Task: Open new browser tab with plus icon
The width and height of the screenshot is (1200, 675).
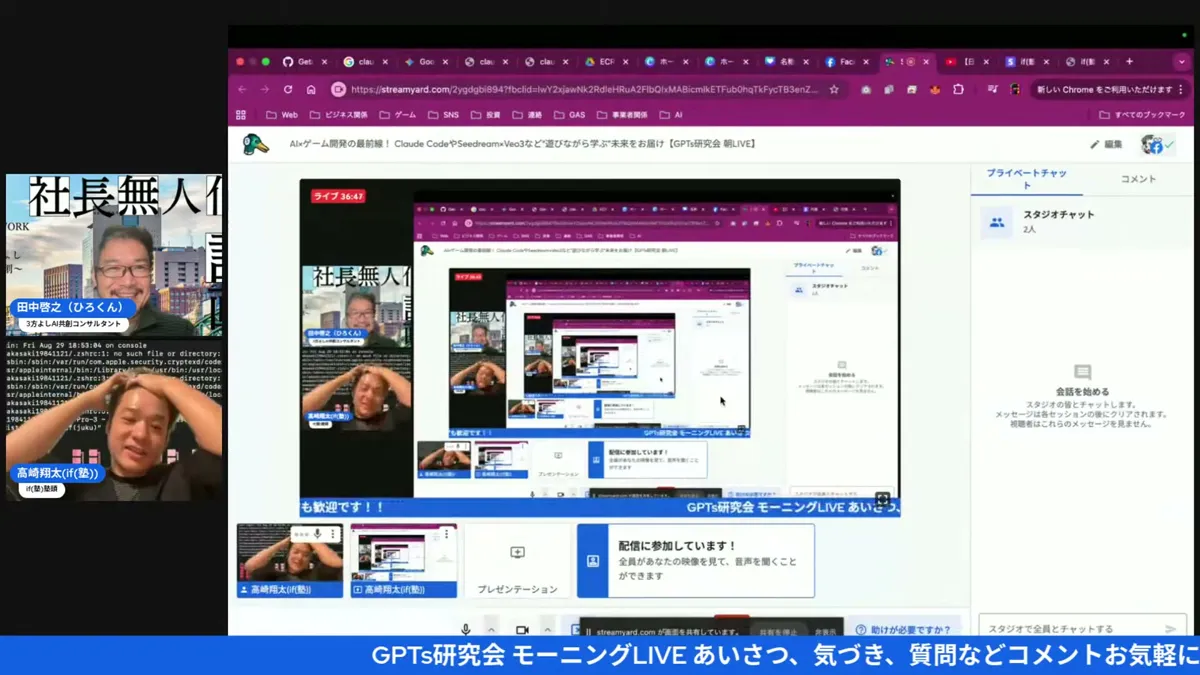Action: [1130, 62]
